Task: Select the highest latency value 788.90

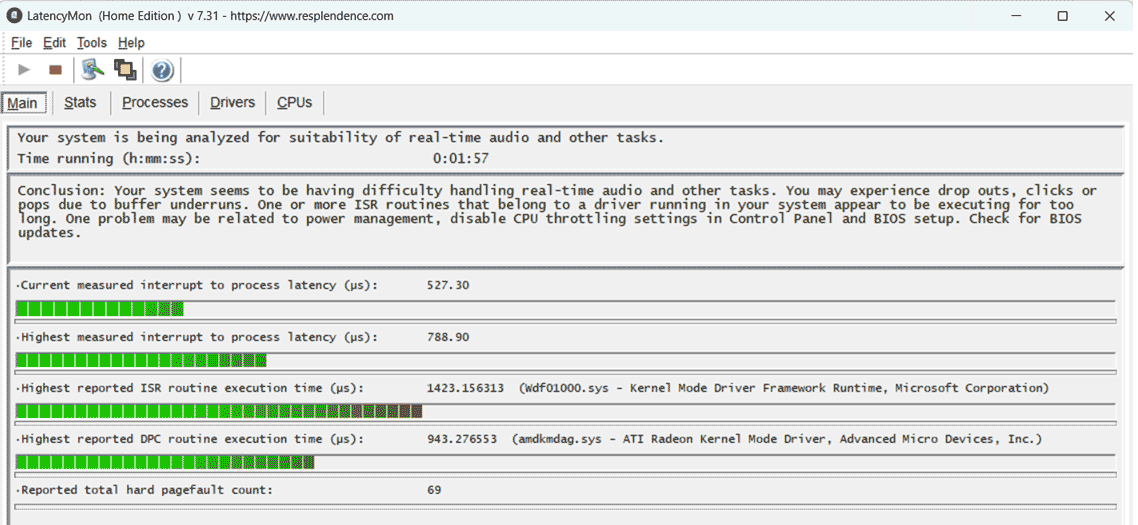Action: pos(448,337)
